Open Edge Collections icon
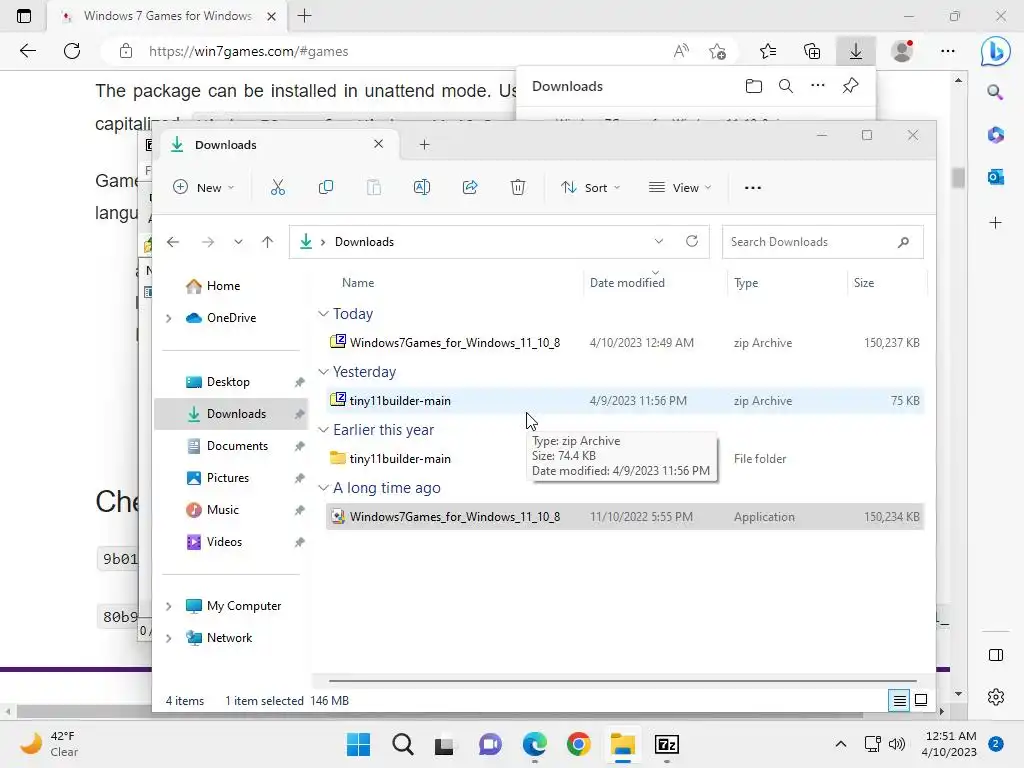Viewport: 1024px width, 768px height. (812, 51)
